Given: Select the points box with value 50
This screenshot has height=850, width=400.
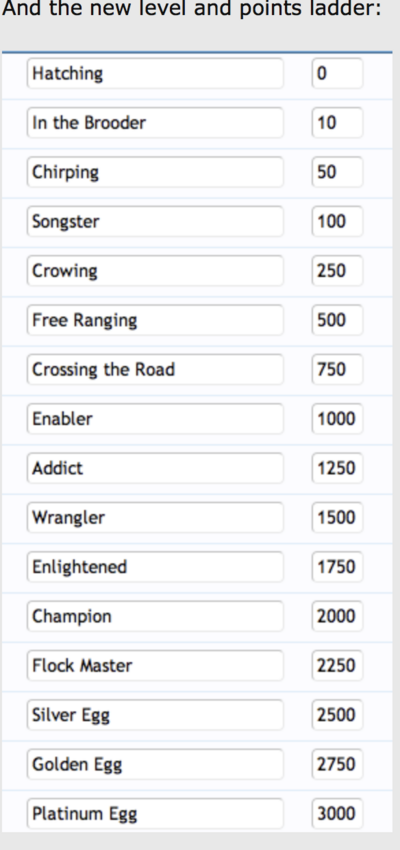Looking at the screenshot, I should (x=337, y=172).
